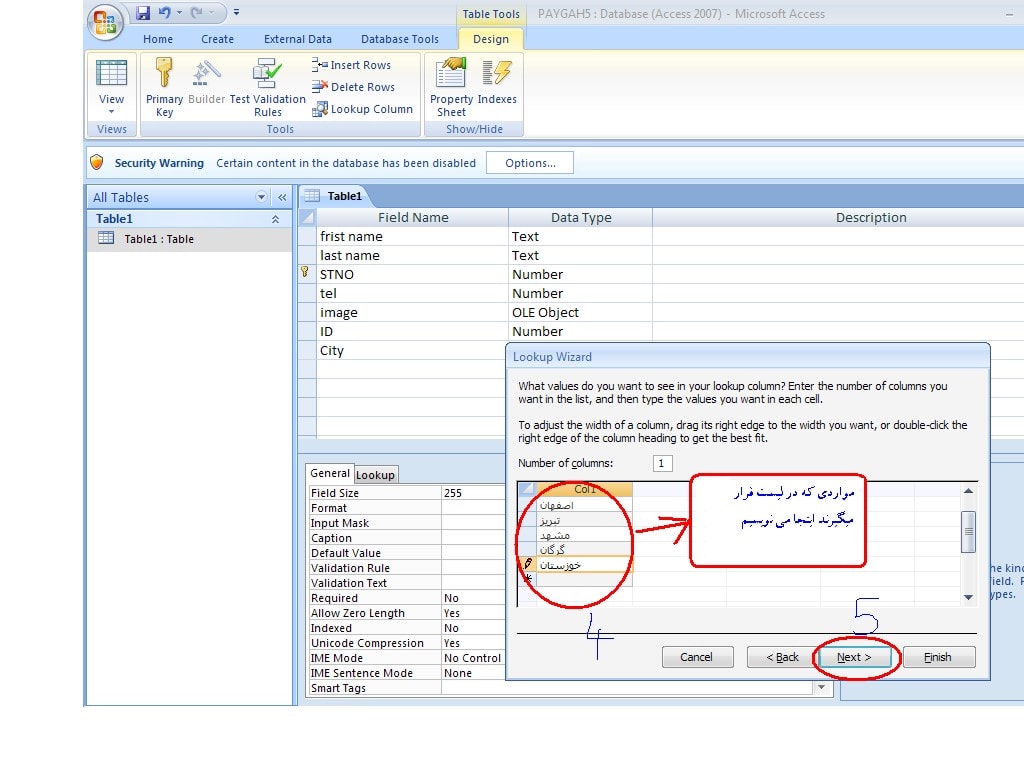The image size is (1024, 768).
Task: Select the General properties tab
Action: point(330,473)
